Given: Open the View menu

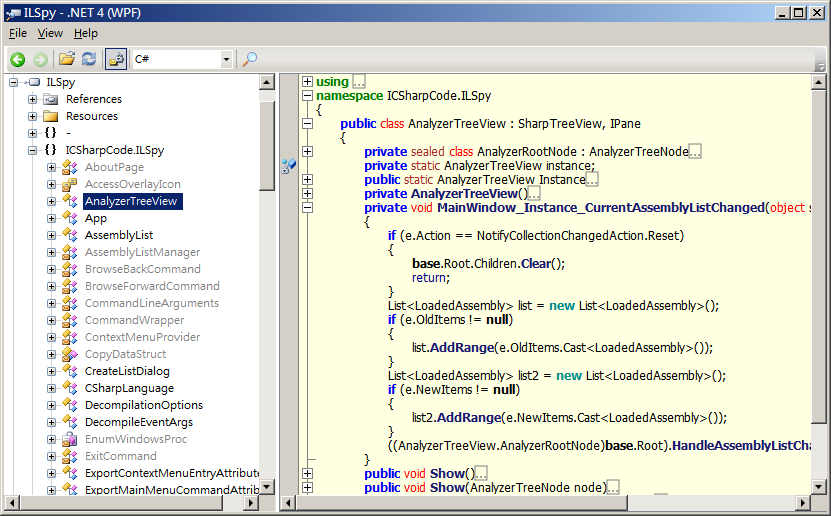Looking at the screenshot, I should [50, 33].
